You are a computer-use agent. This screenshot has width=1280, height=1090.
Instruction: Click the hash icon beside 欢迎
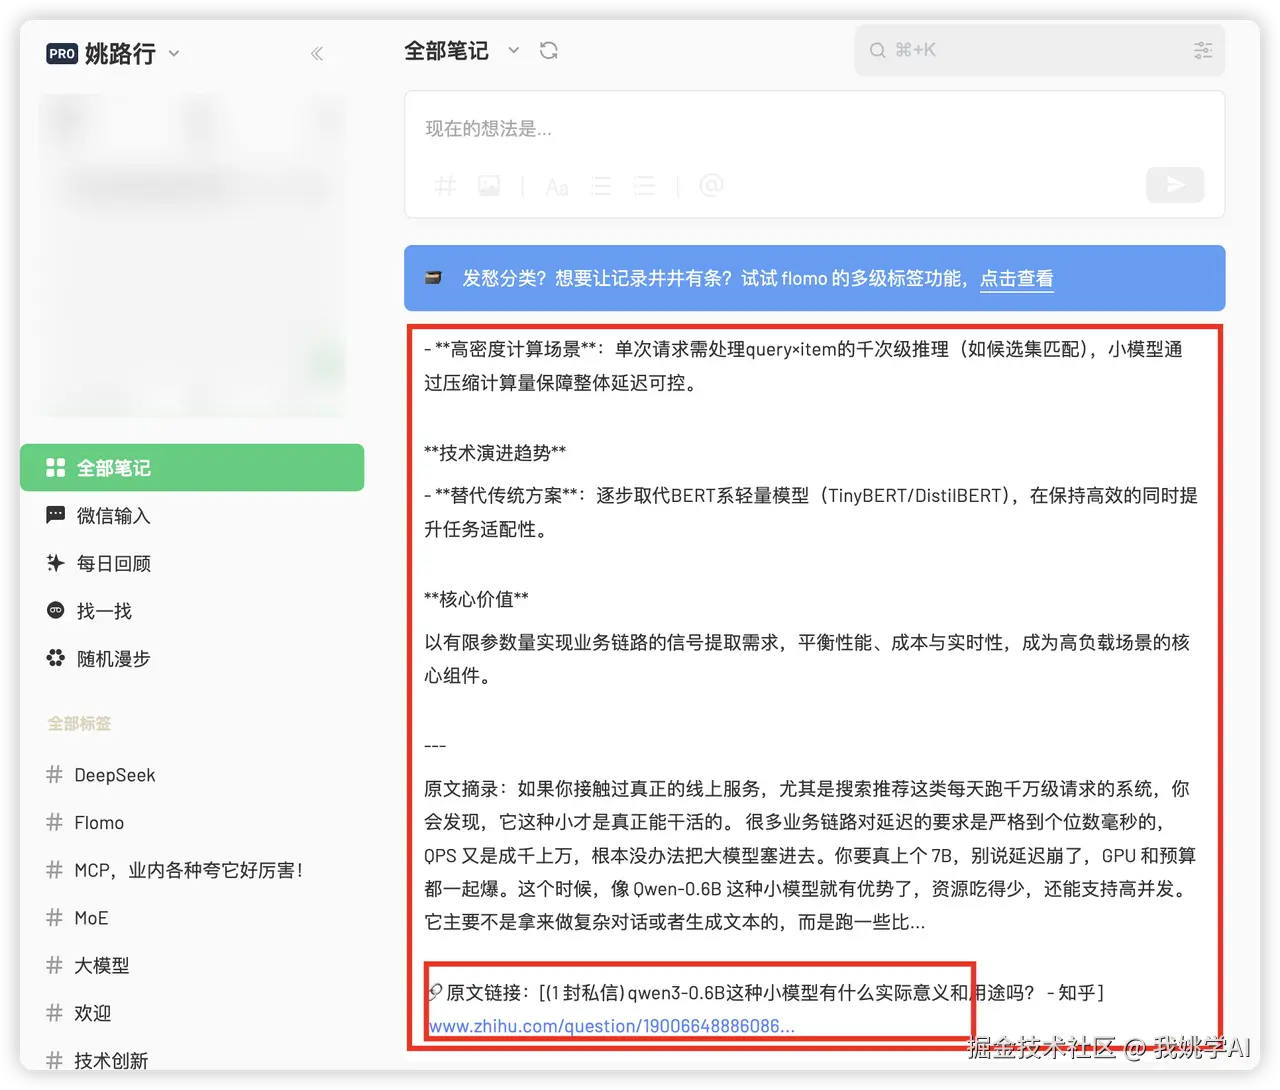(x=54, y=1014)
